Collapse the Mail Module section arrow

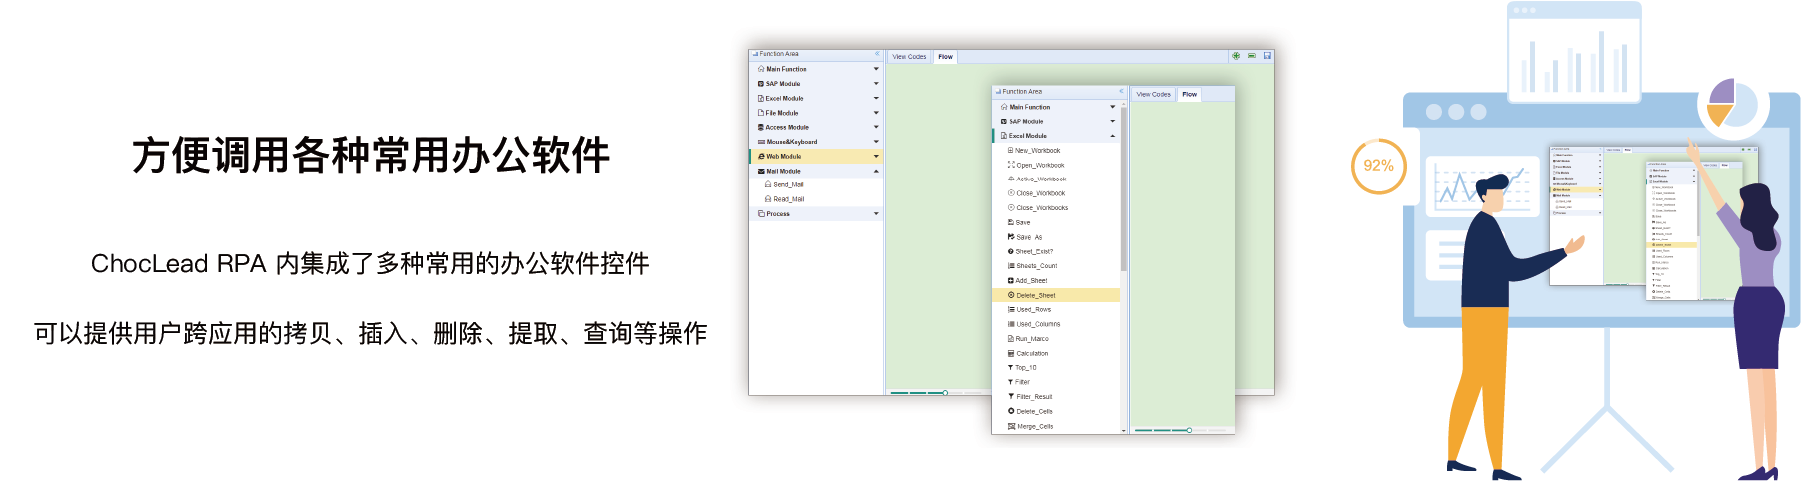[x=876, y=171]
